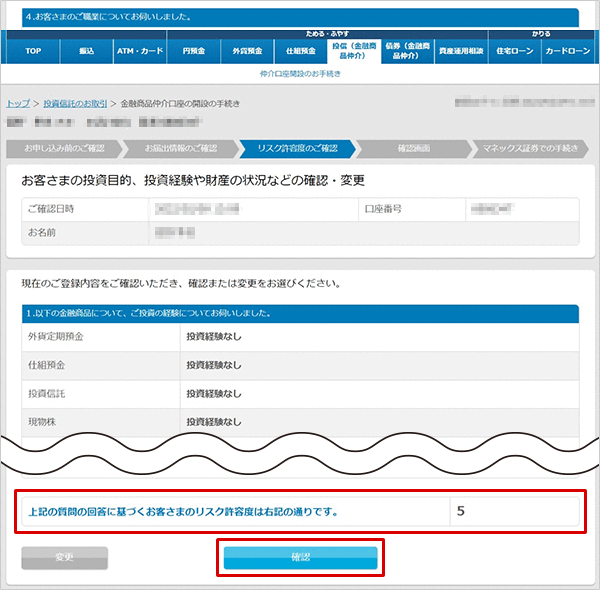Go to the 円預金 tab

coord(193,50)
